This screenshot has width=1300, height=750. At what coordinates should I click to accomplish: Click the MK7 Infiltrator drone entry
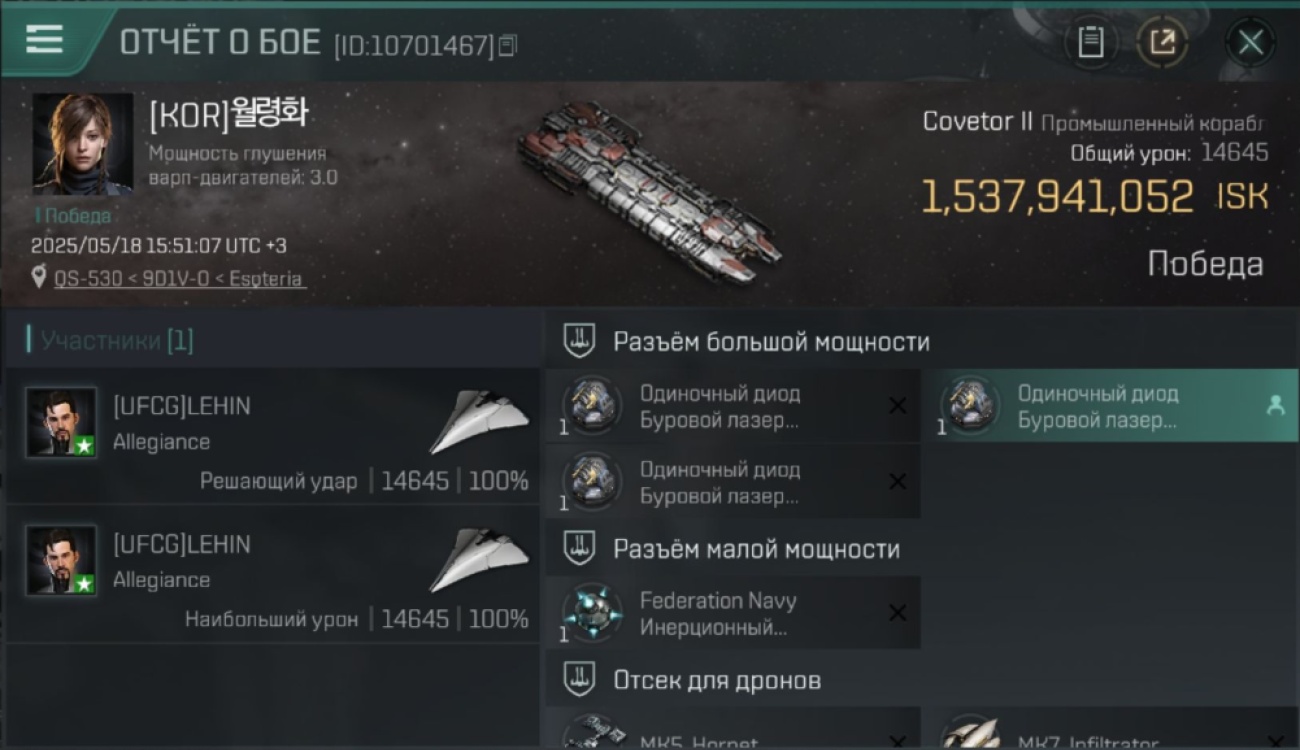click(x=1110, y=729)
